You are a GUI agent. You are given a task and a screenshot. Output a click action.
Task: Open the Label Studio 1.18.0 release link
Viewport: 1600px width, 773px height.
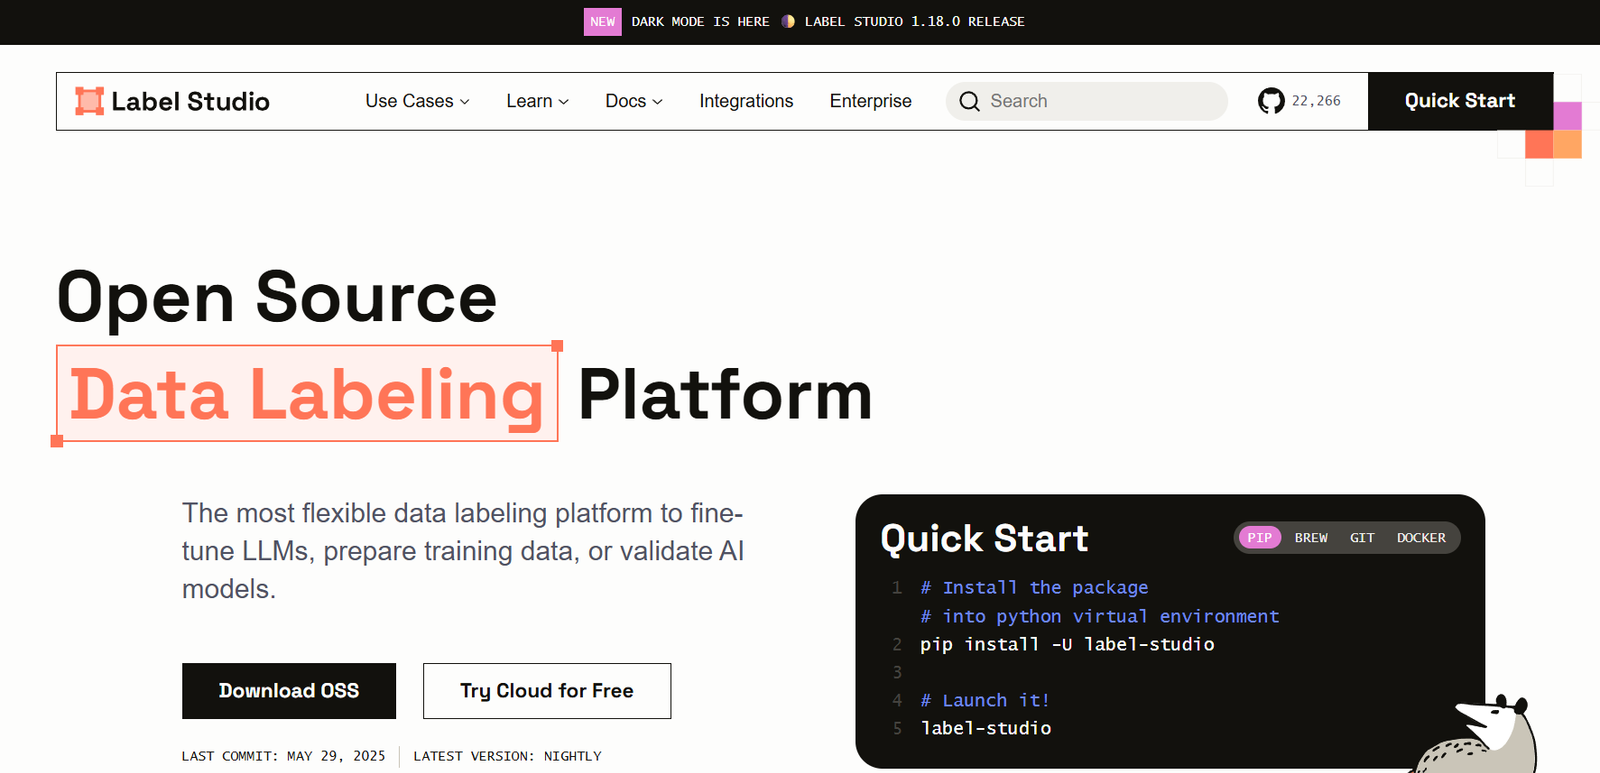(x=914, y=22)
